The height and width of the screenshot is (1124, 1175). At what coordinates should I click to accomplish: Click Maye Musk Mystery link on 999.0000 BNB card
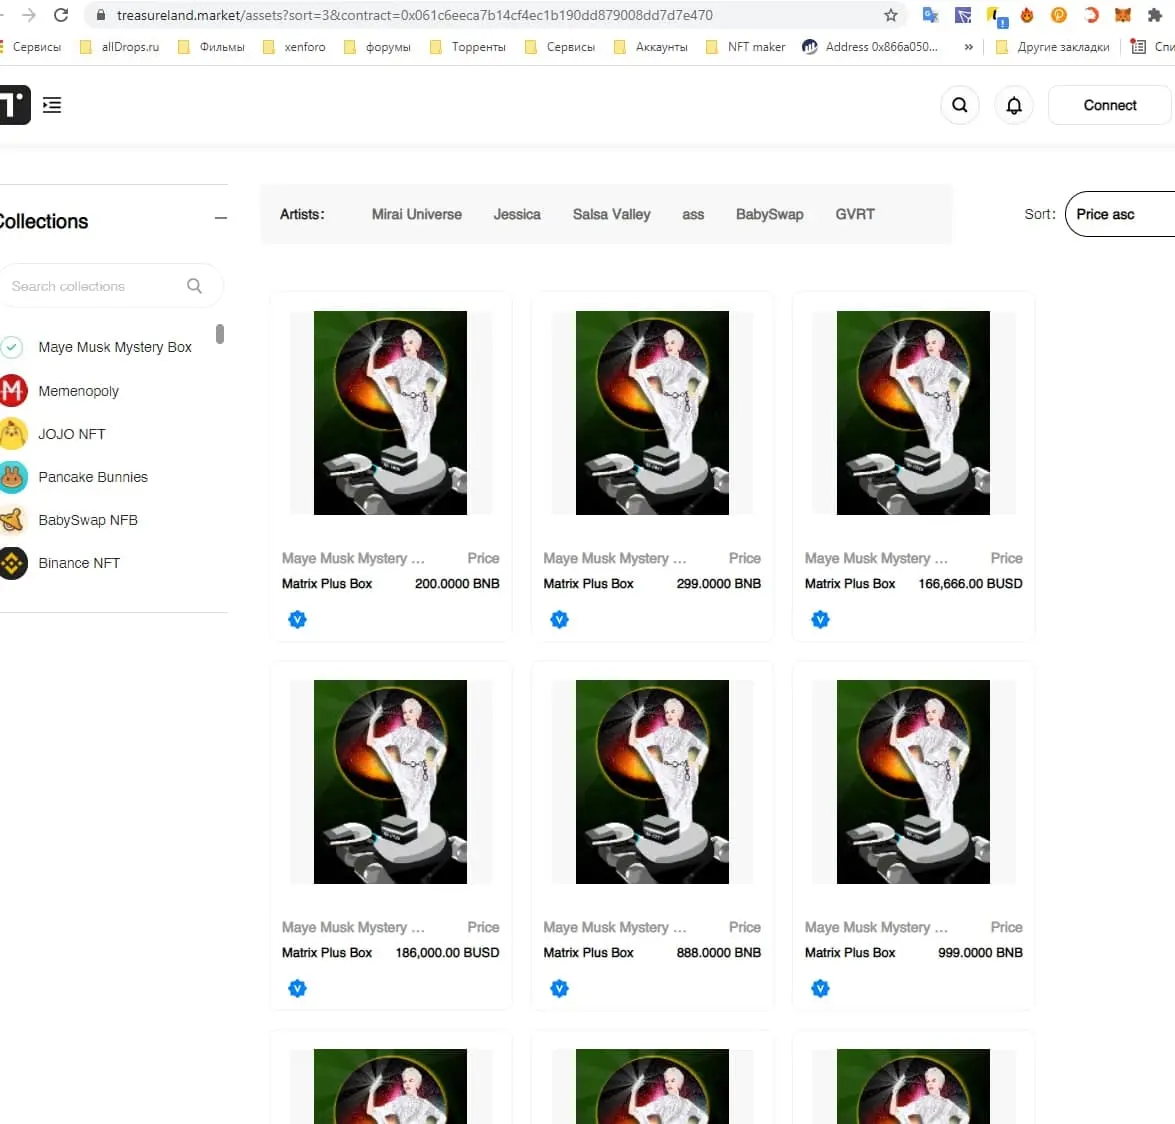pyautogui.click(x=876, y=927)
